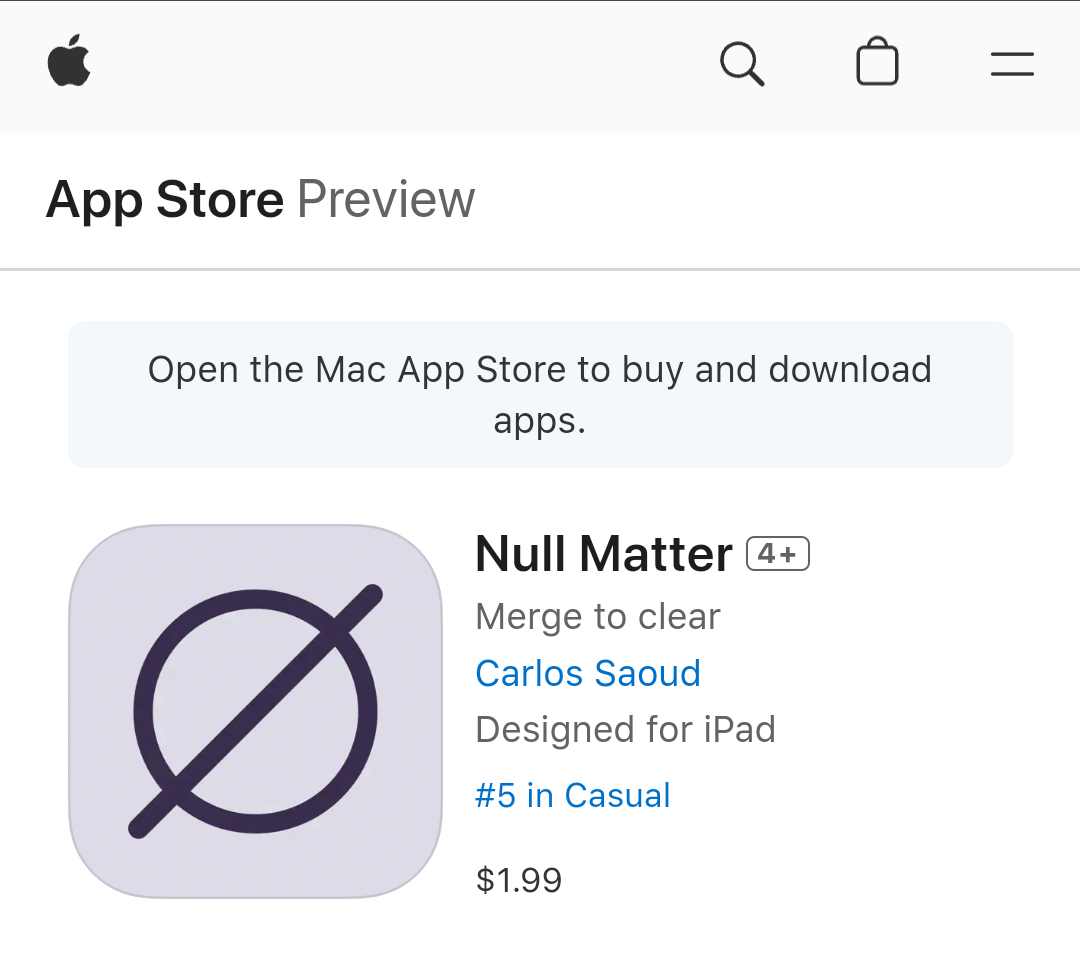Click the empty navigation bar area beside the Apple logo
This screenshot has height=964, width=1080.
pyautogui.click(x=399, y=66)
